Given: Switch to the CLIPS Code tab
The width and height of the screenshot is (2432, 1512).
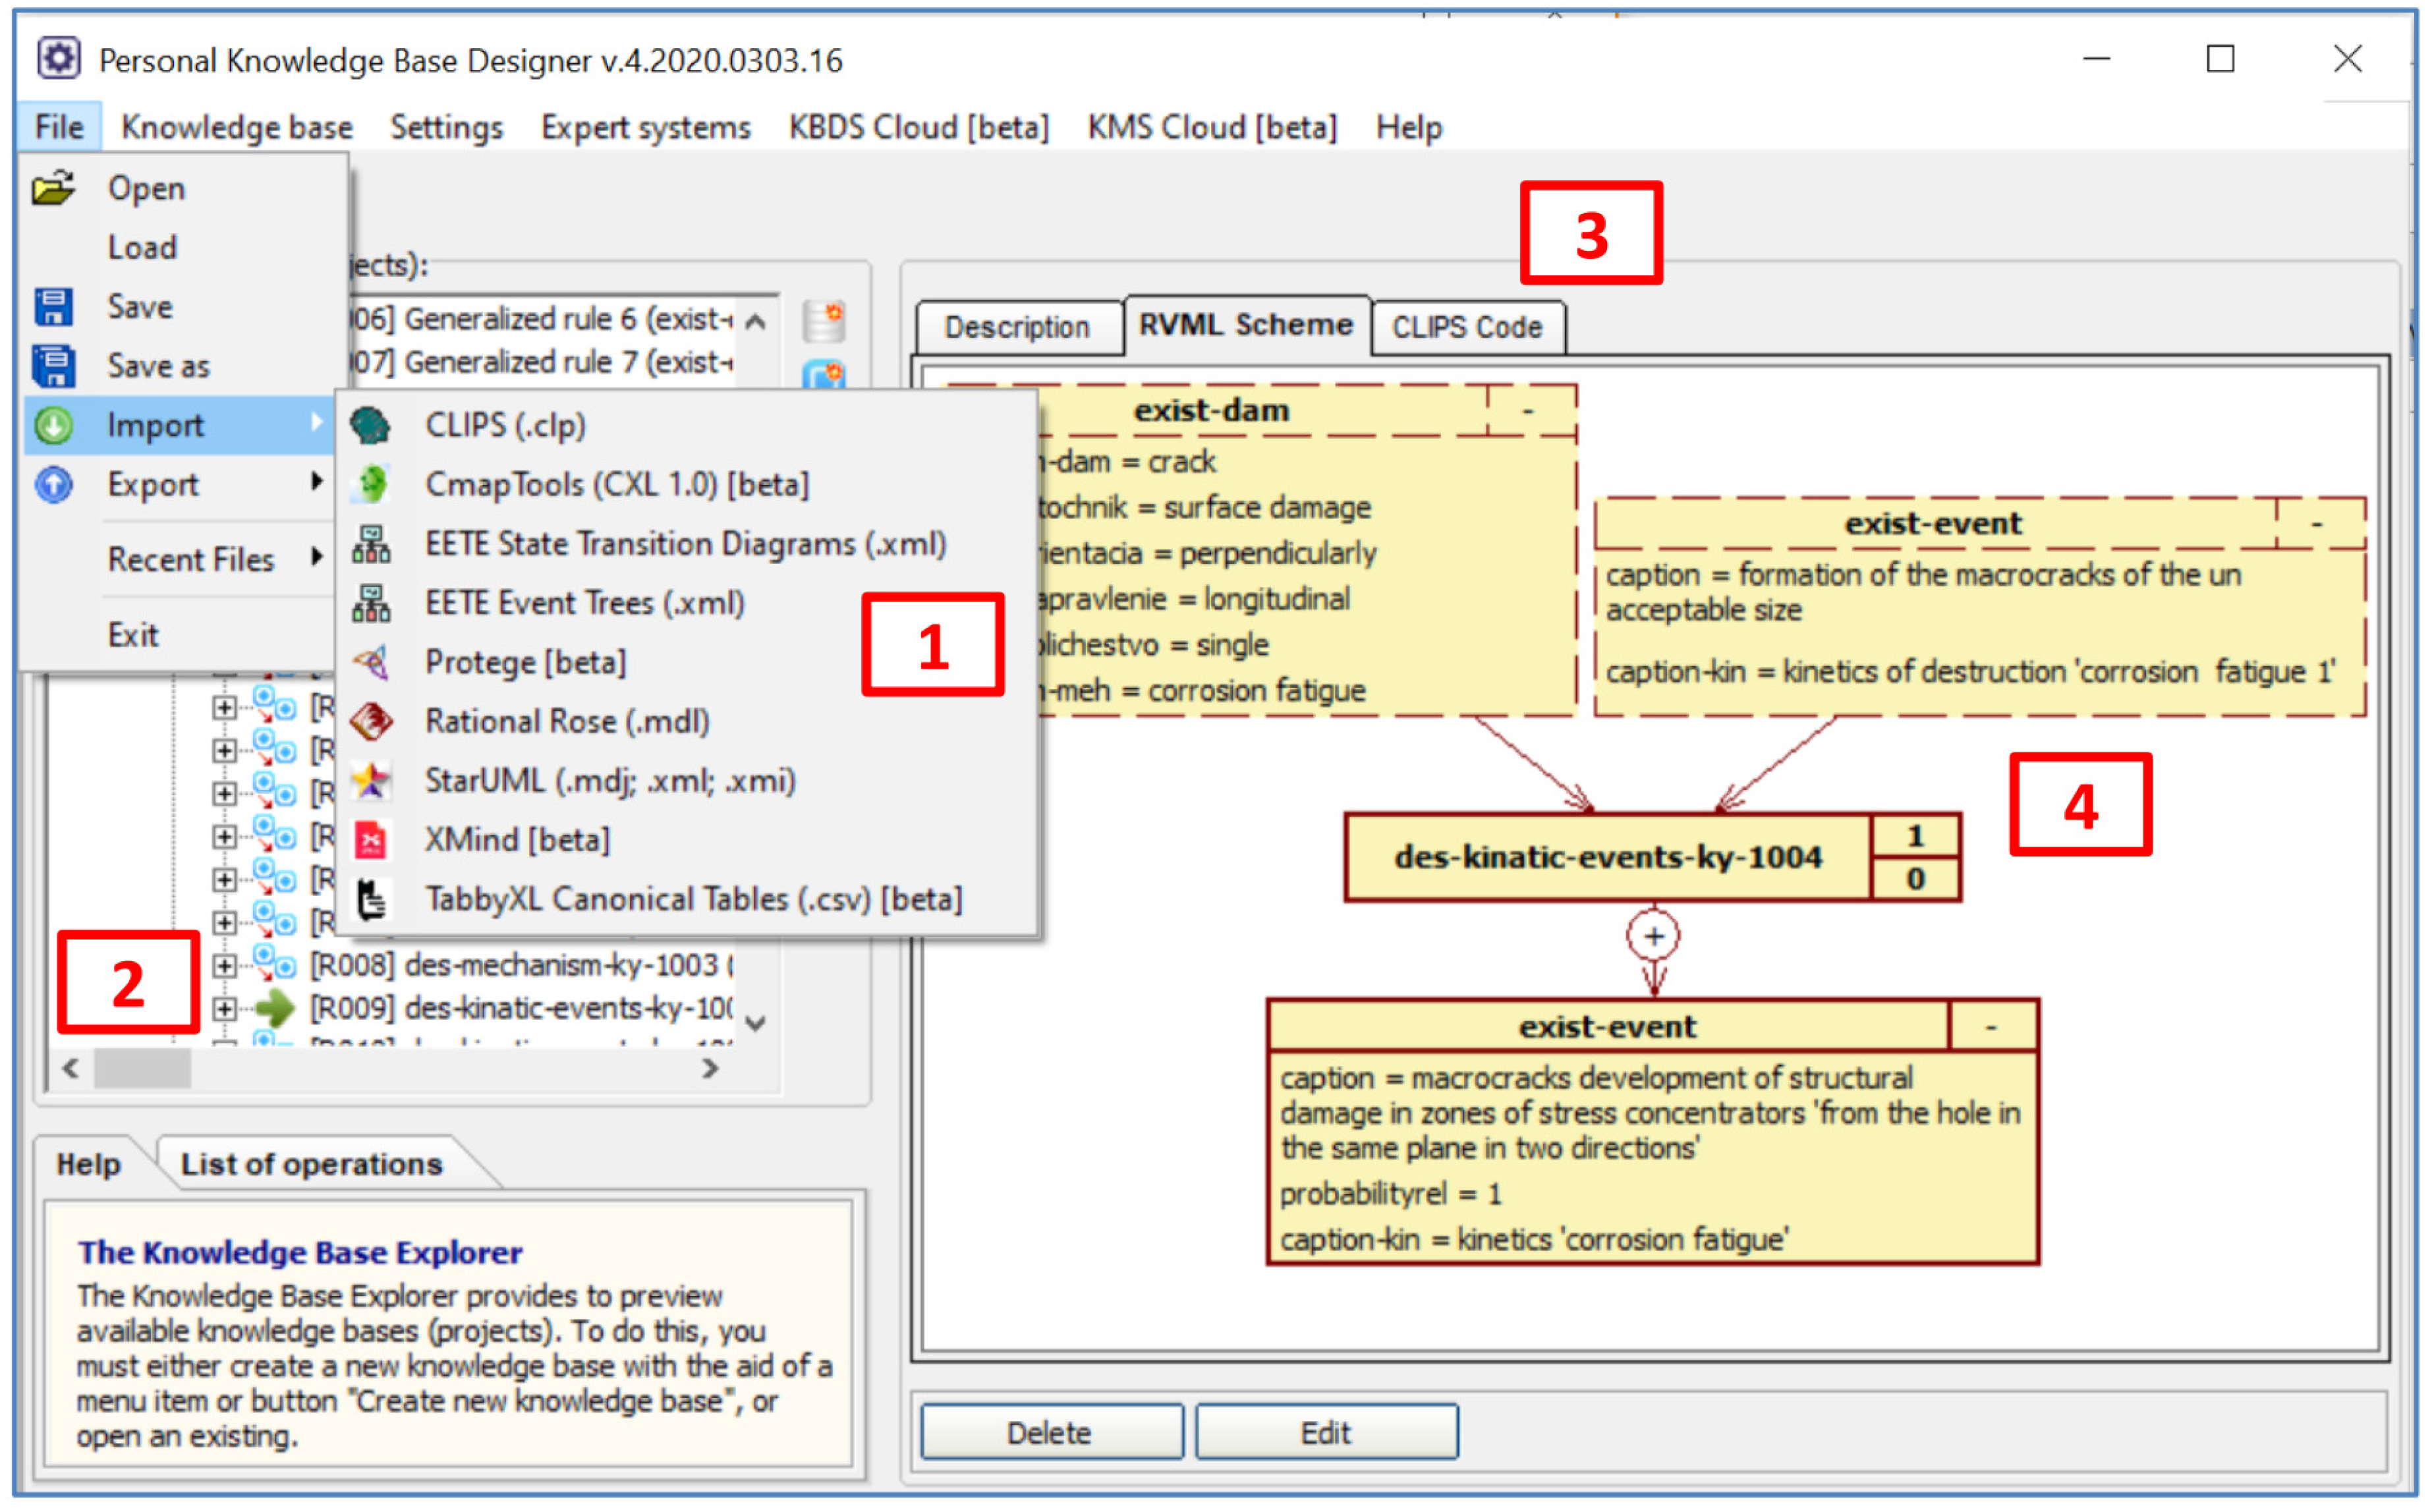Looking at the screenshot, I should [x=1467, y=328].
